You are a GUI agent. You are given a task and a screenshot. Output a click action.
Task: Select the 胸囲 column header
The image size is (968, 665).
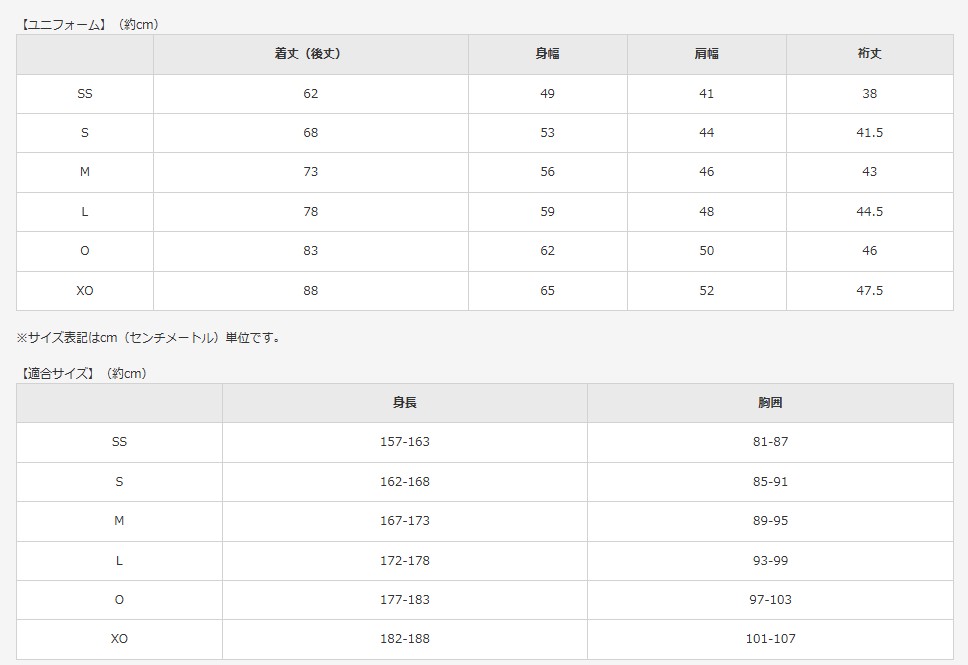(770, 403)
